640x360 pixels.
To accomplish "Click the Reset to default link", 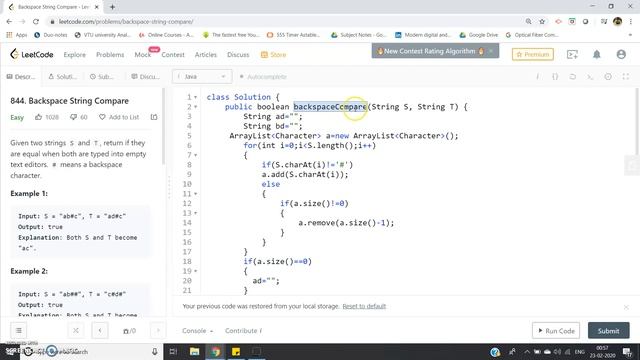I will [x=364, y=306].
